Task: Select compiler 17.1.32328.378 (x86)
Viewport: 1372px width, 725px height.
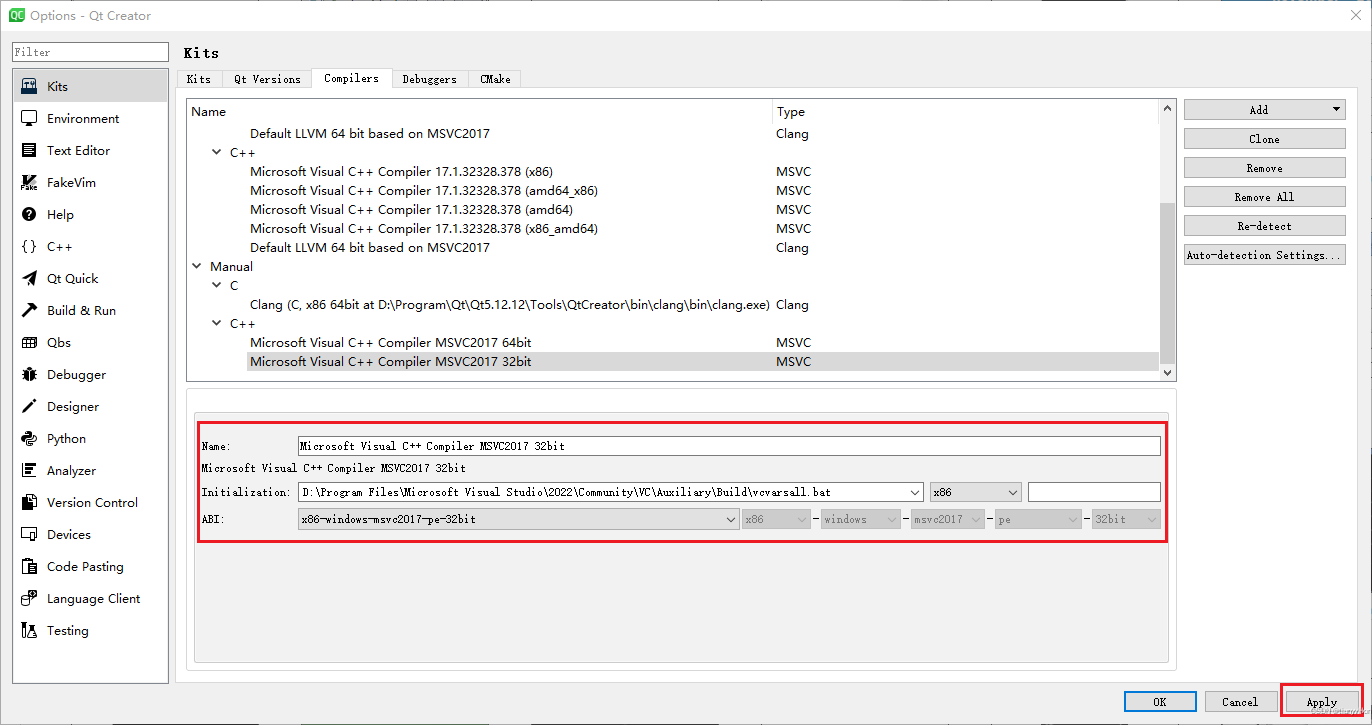Action: pyautogui.click(x=401, y=172)
